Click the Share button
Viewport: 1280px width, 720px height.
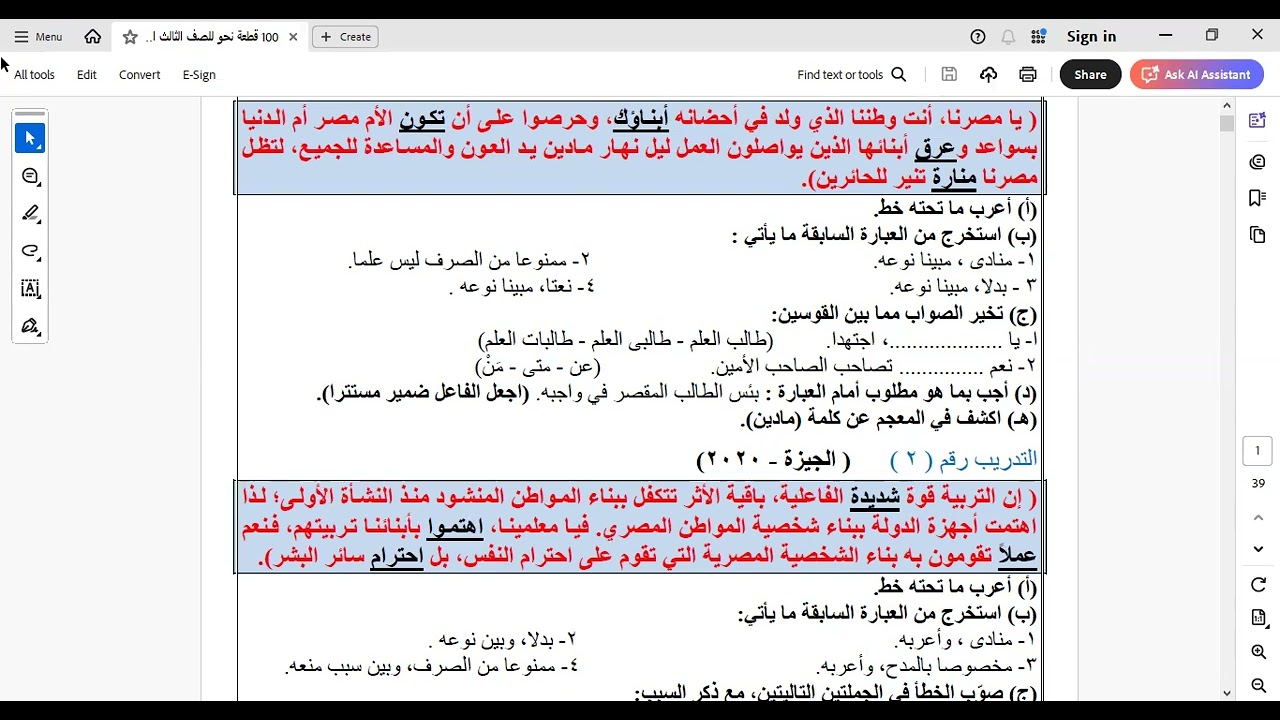tap(1090, 75)
